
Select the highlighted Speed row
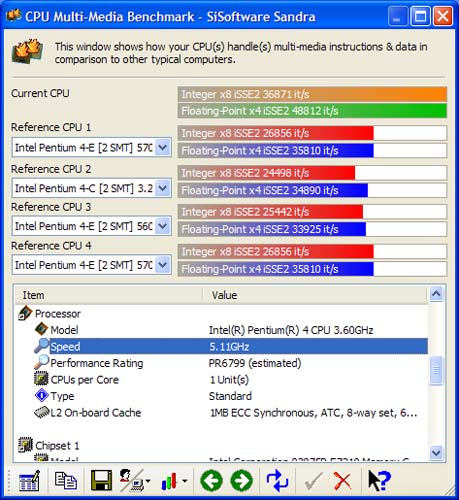221,346
